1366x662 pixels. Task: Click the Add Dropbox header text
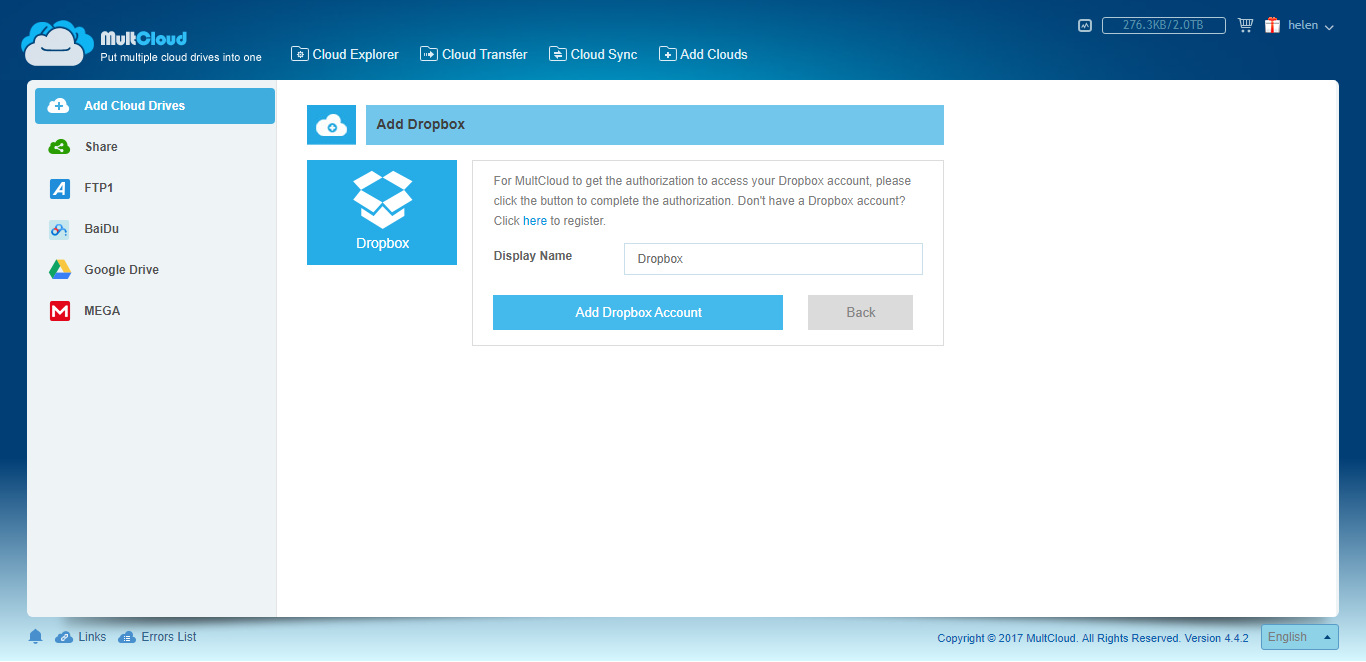tap(420, 125)
